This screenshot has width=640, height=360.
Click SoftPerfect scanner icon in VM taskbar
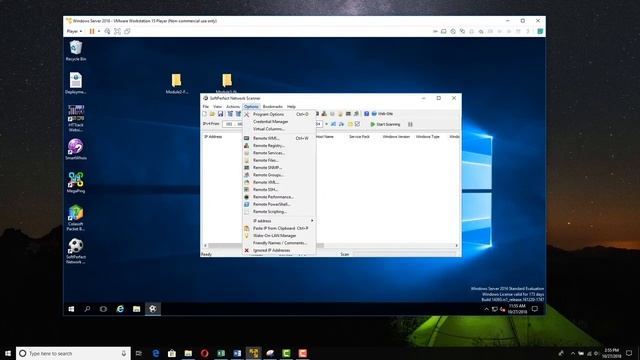(x=153, y=309)
